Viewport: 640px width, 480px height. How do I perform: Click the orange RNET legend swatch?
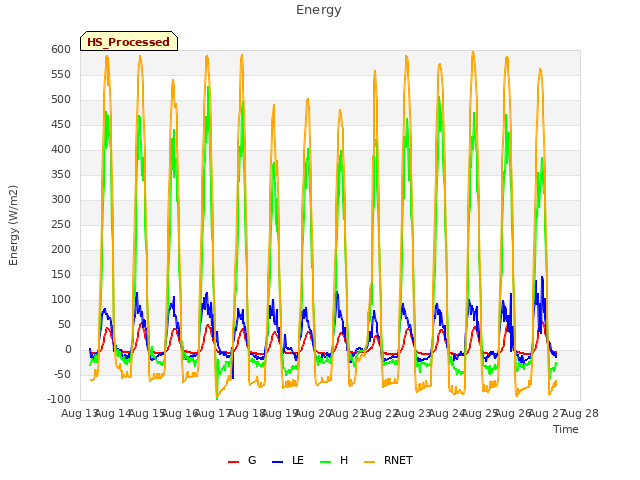369,462
